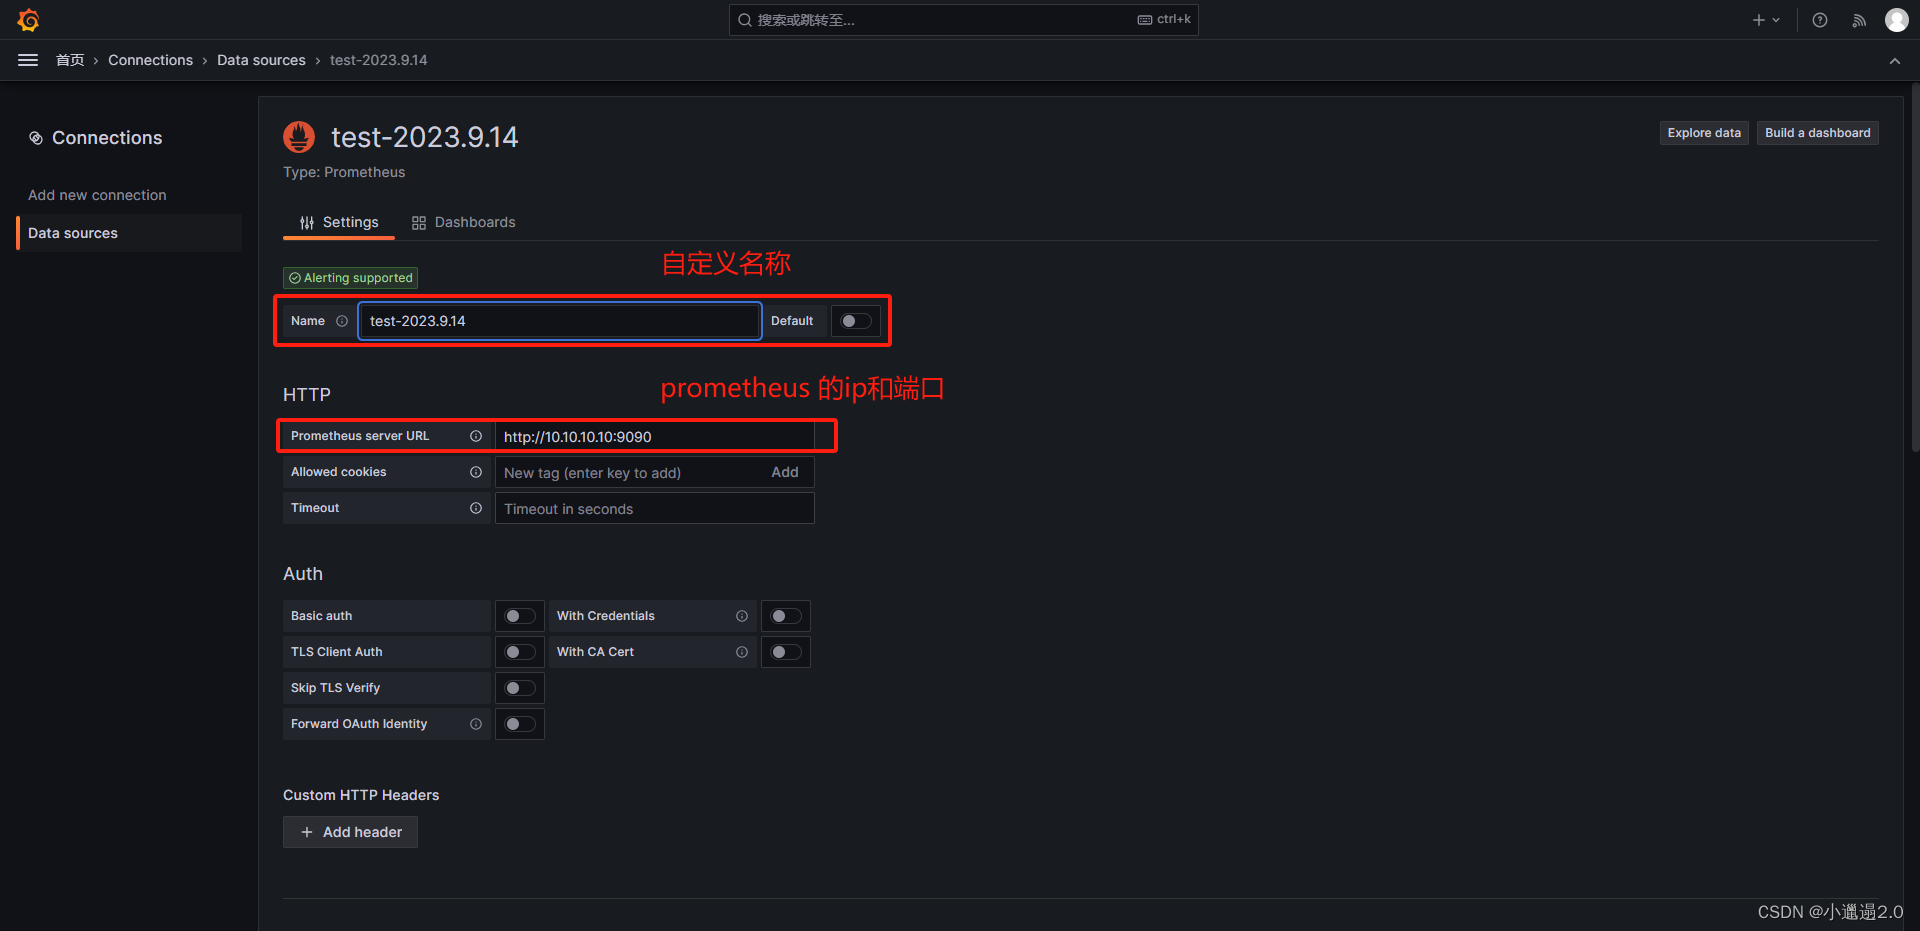1920x931 pixels.
Task: Enable the With Credentials switch
Action: [x=786, y=616]
